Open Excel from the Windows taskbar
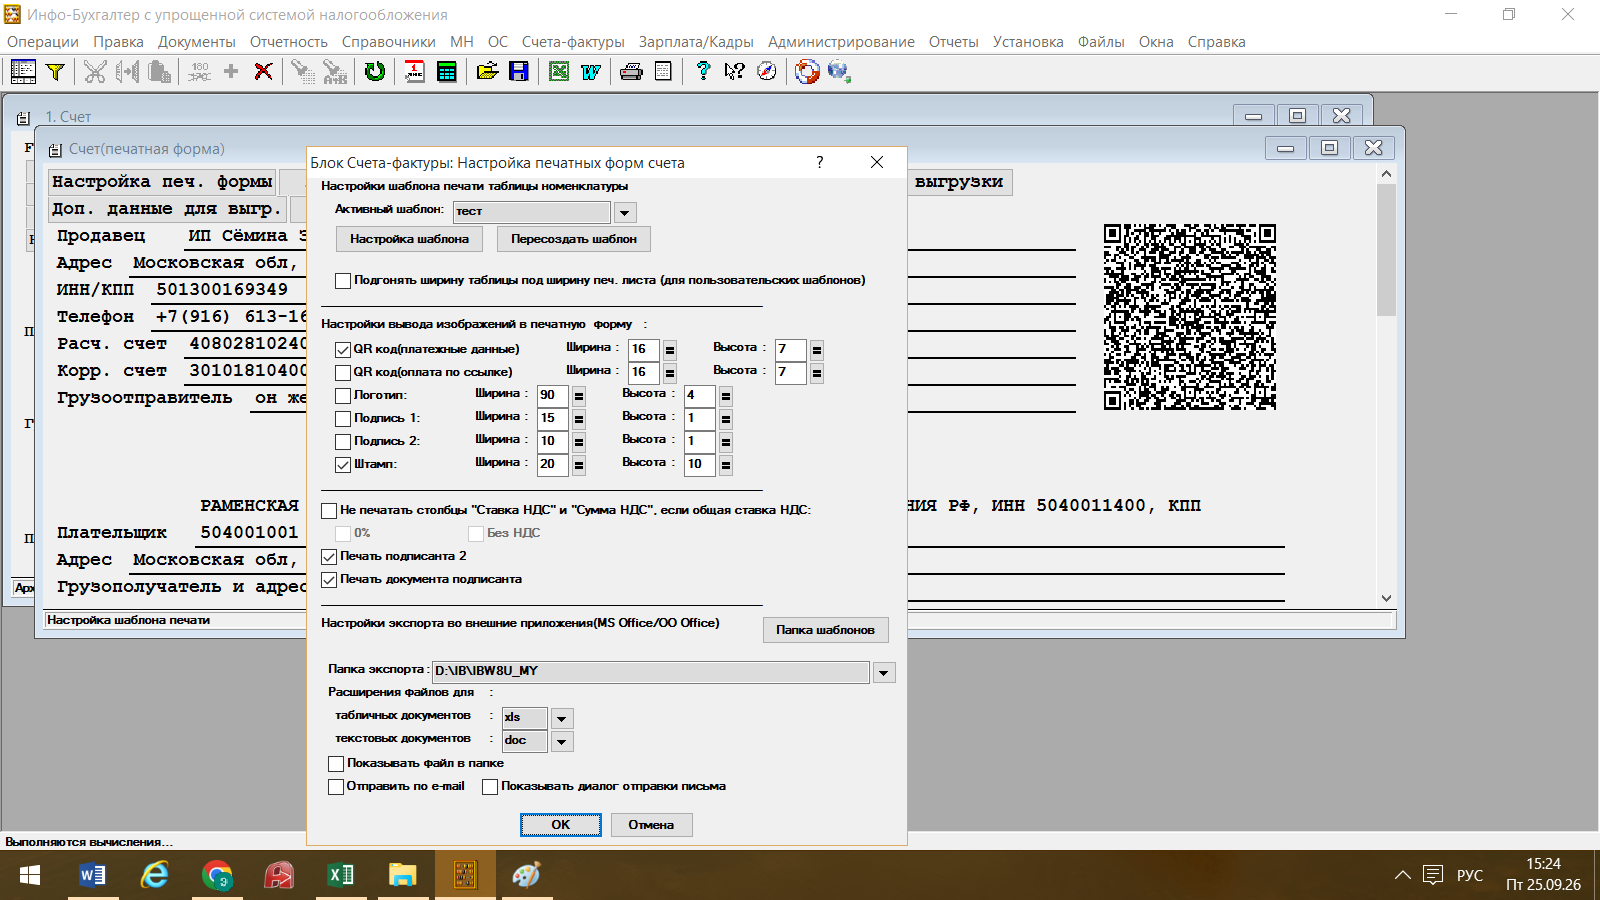Viewport: 1600px width, 900px height. click(340, 875)
